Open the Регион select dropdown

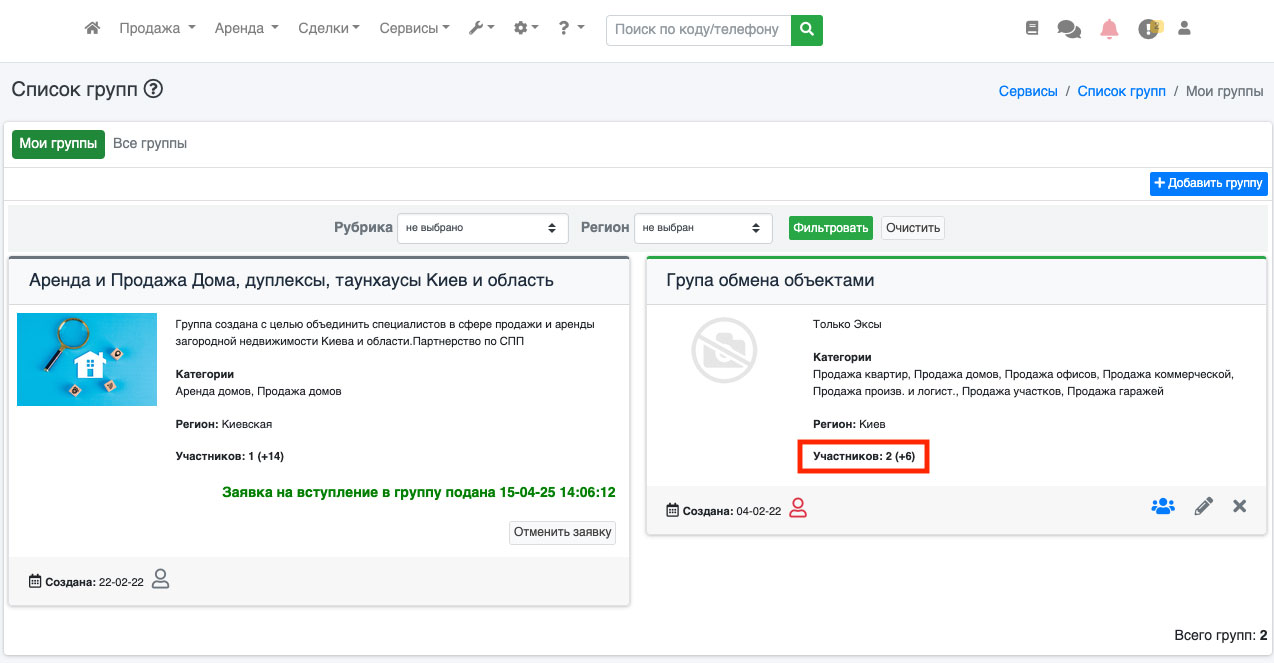coord(703,228)
